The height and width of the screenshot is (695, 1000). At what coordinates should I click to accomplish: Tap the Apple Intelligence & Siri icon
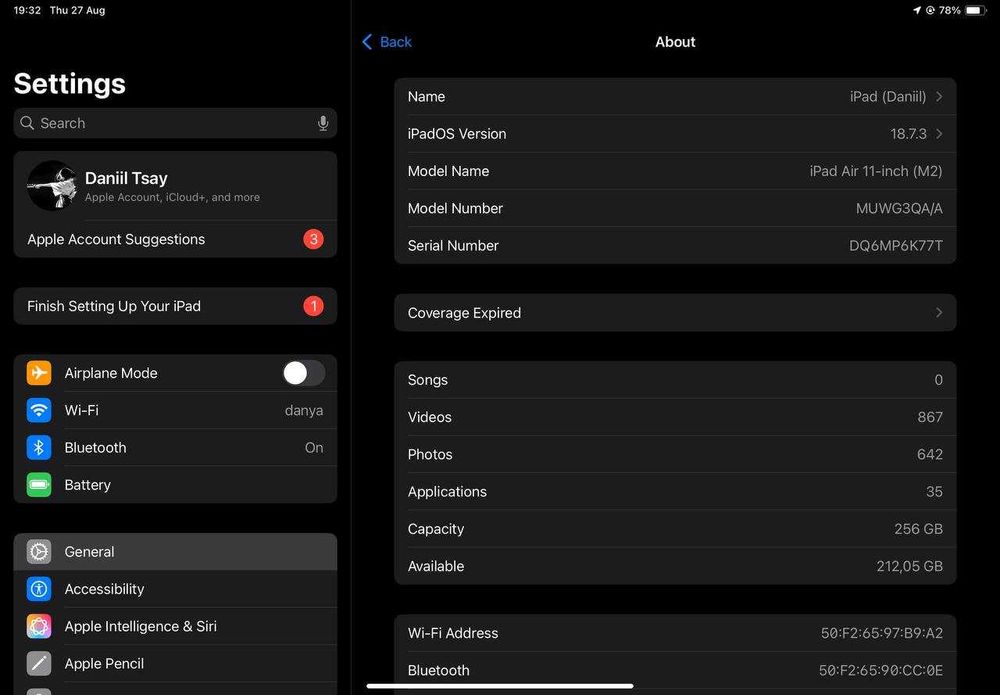click(39, 626)
